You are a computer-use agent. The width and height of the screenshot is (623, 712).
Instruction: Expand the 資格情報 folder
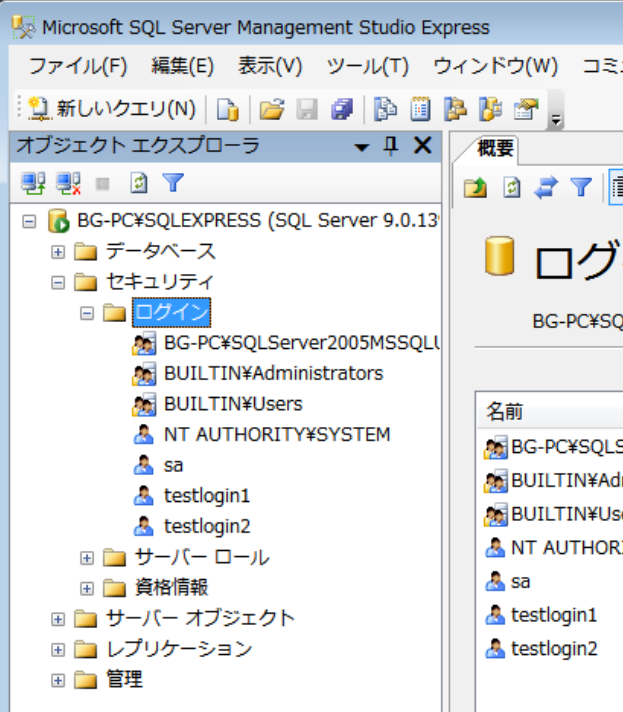point(87,588)
